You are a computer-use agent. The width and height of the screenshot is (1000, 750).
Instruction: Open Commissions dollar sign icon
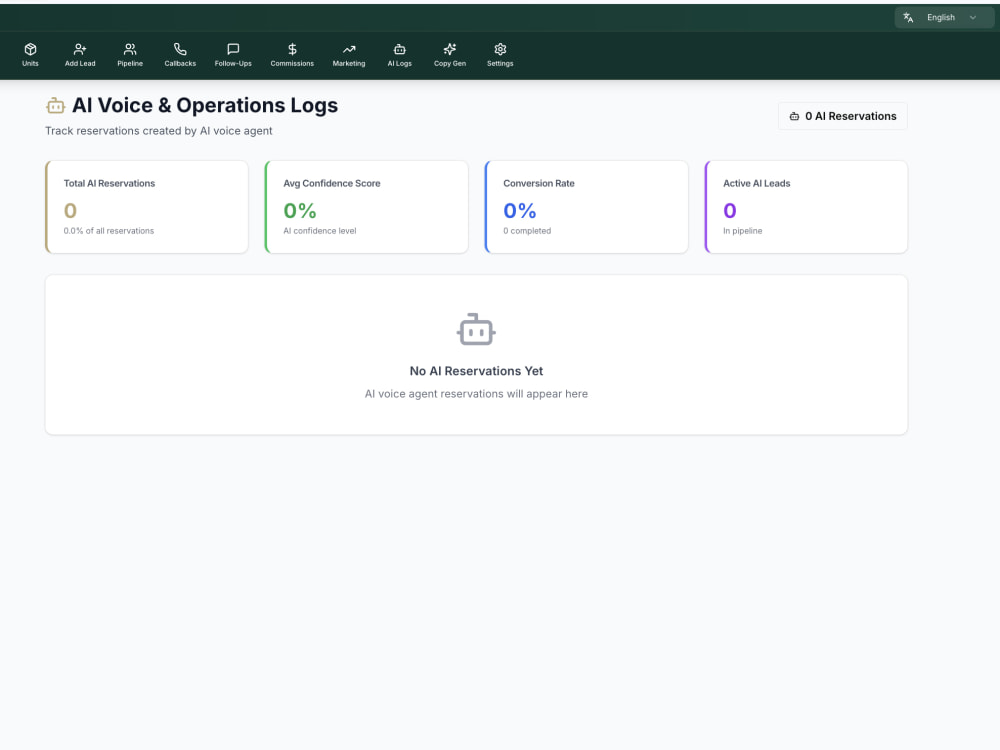(292, 49)
